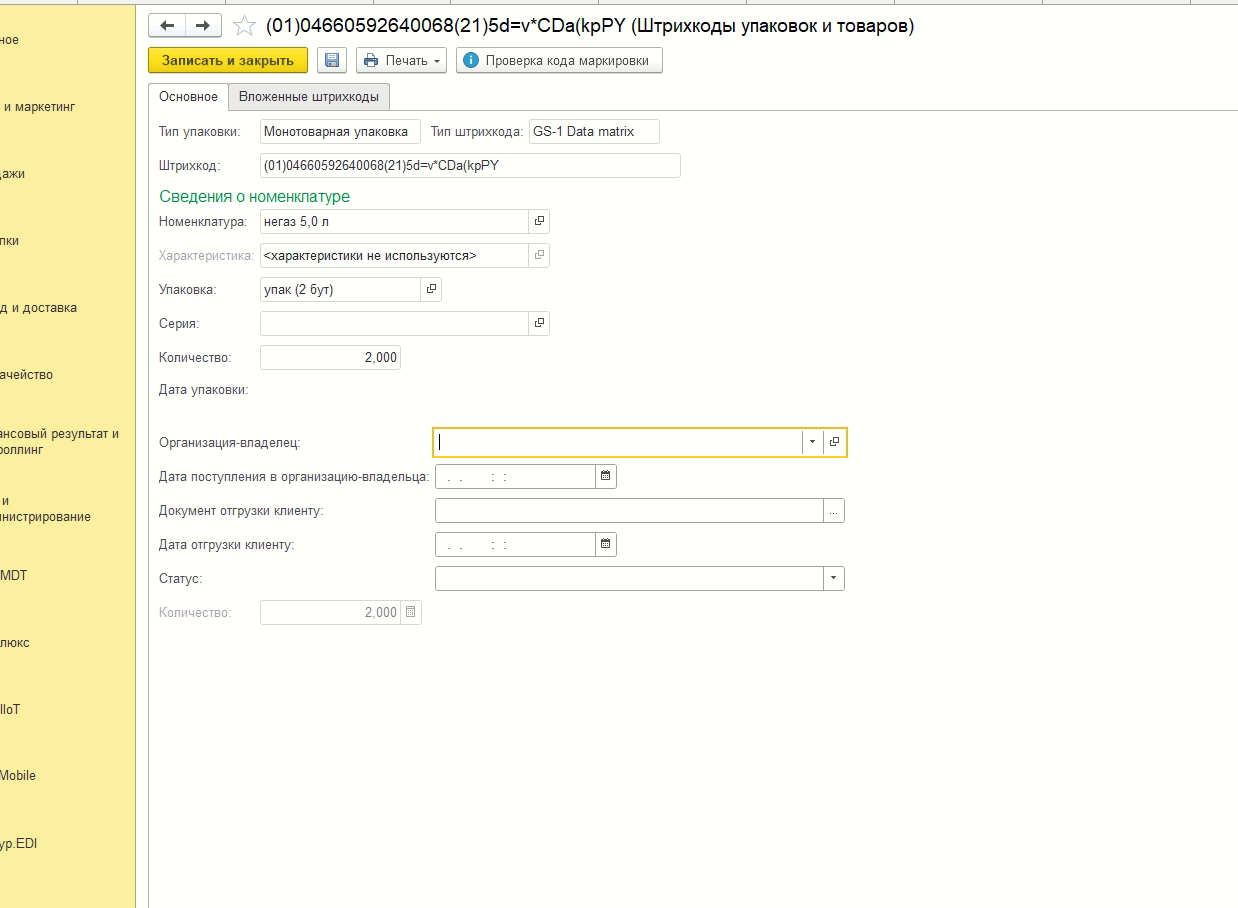This screenshot has height=908, width=1238.
Task: Expand the Организация-владелец dropdown list
Action: (x=812, y=442)
